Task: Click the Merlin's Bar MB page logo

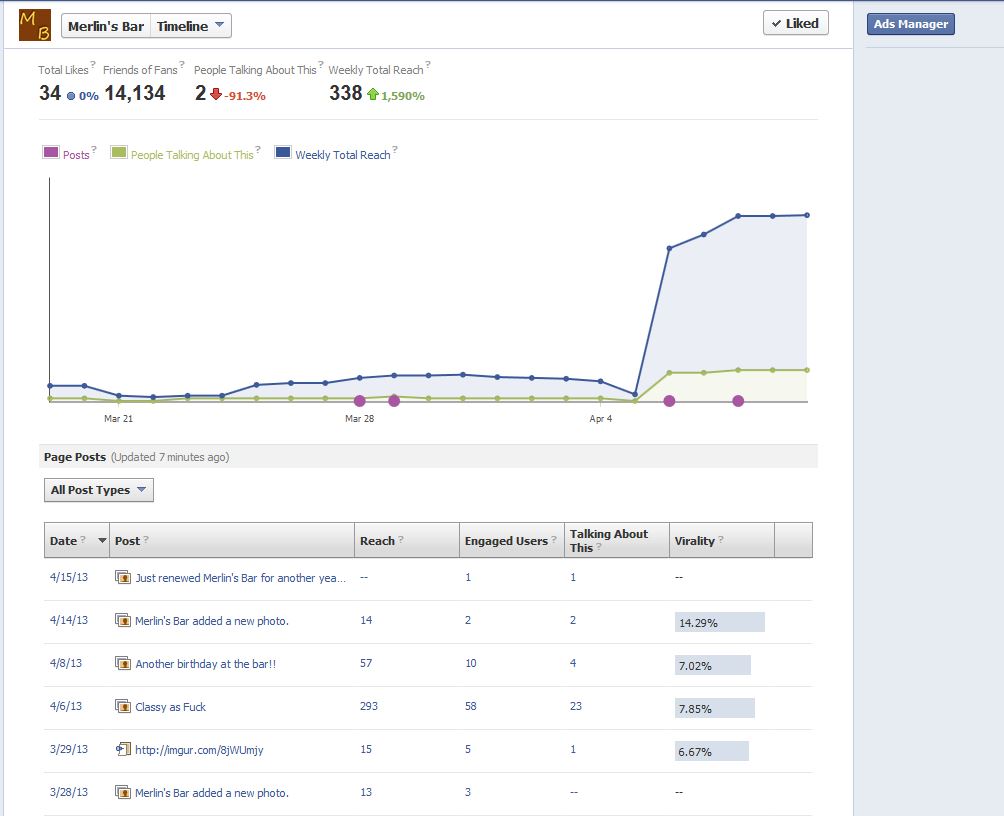Action: pyautogui.click(x=35, y=26)
